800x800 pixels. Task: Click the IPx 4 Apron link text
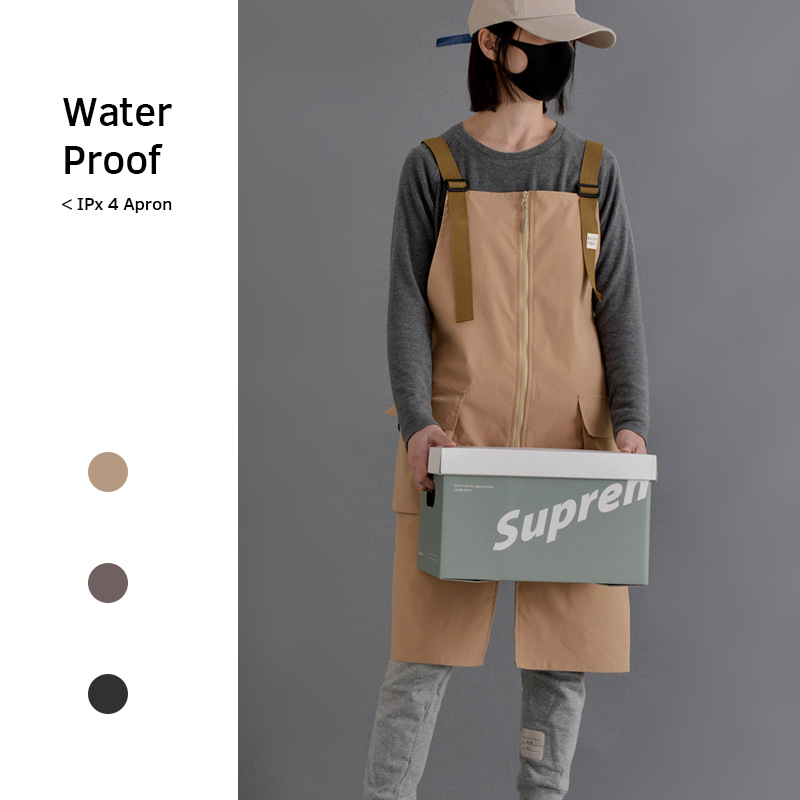(x=124, y=205)
